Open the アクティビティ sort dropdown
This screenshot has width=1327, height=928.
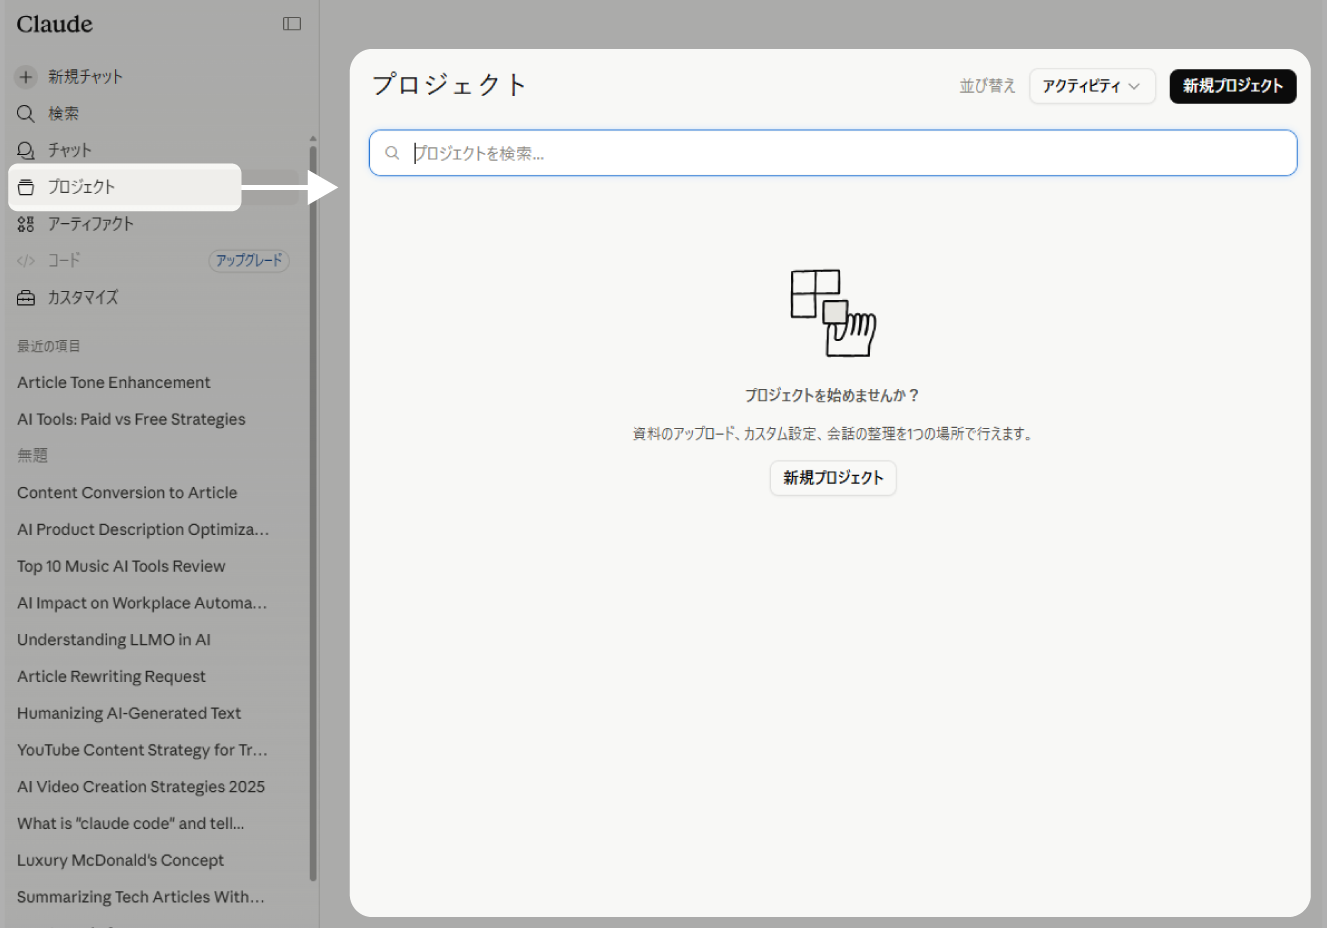click(x=1092, y=86)
